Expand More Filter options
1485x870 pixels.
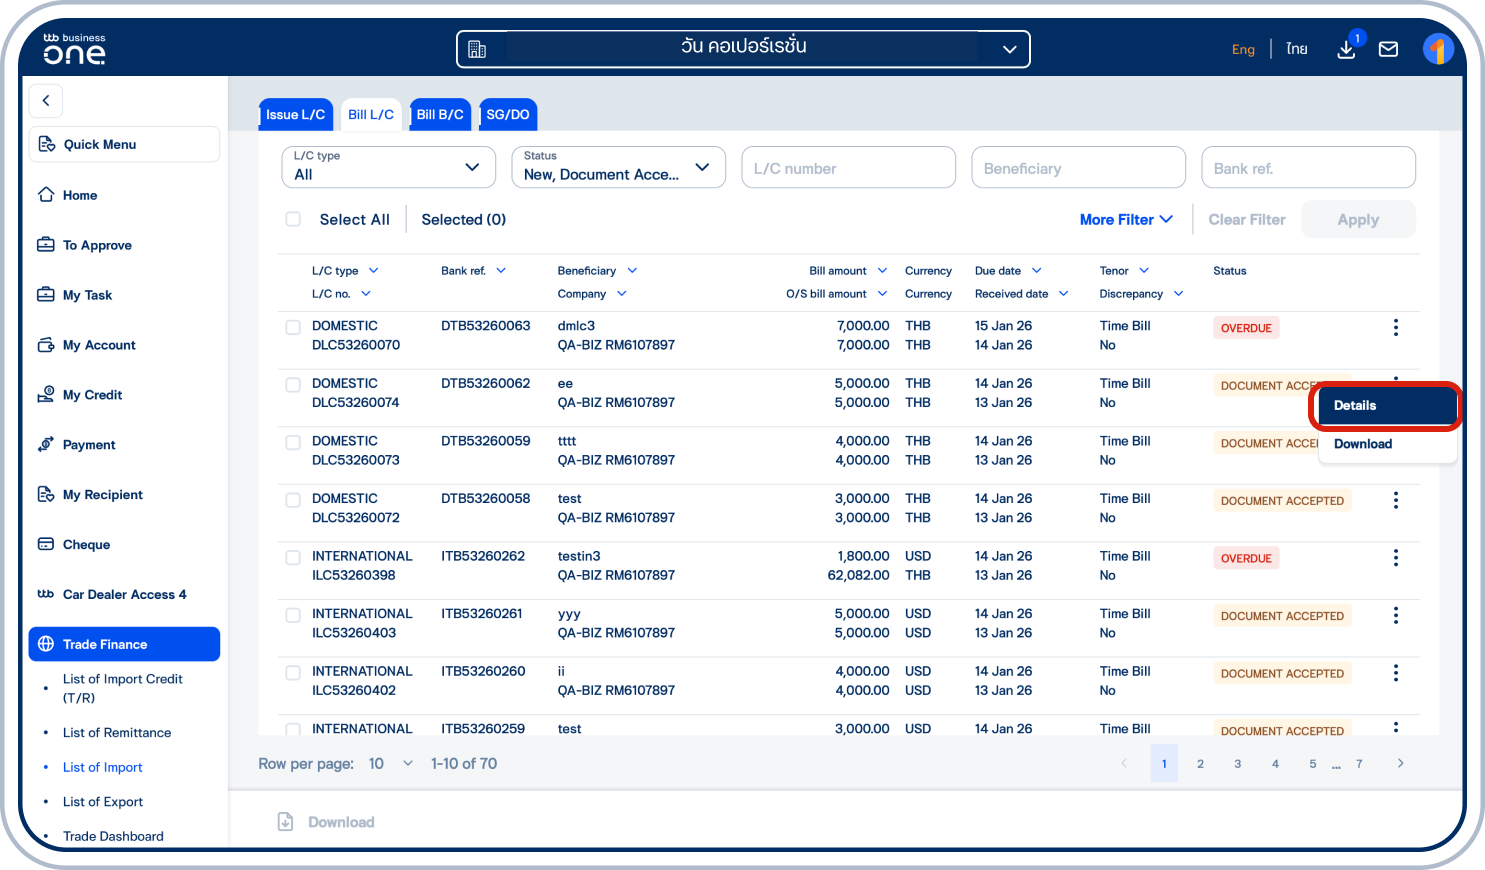[x=1126, y=219]
